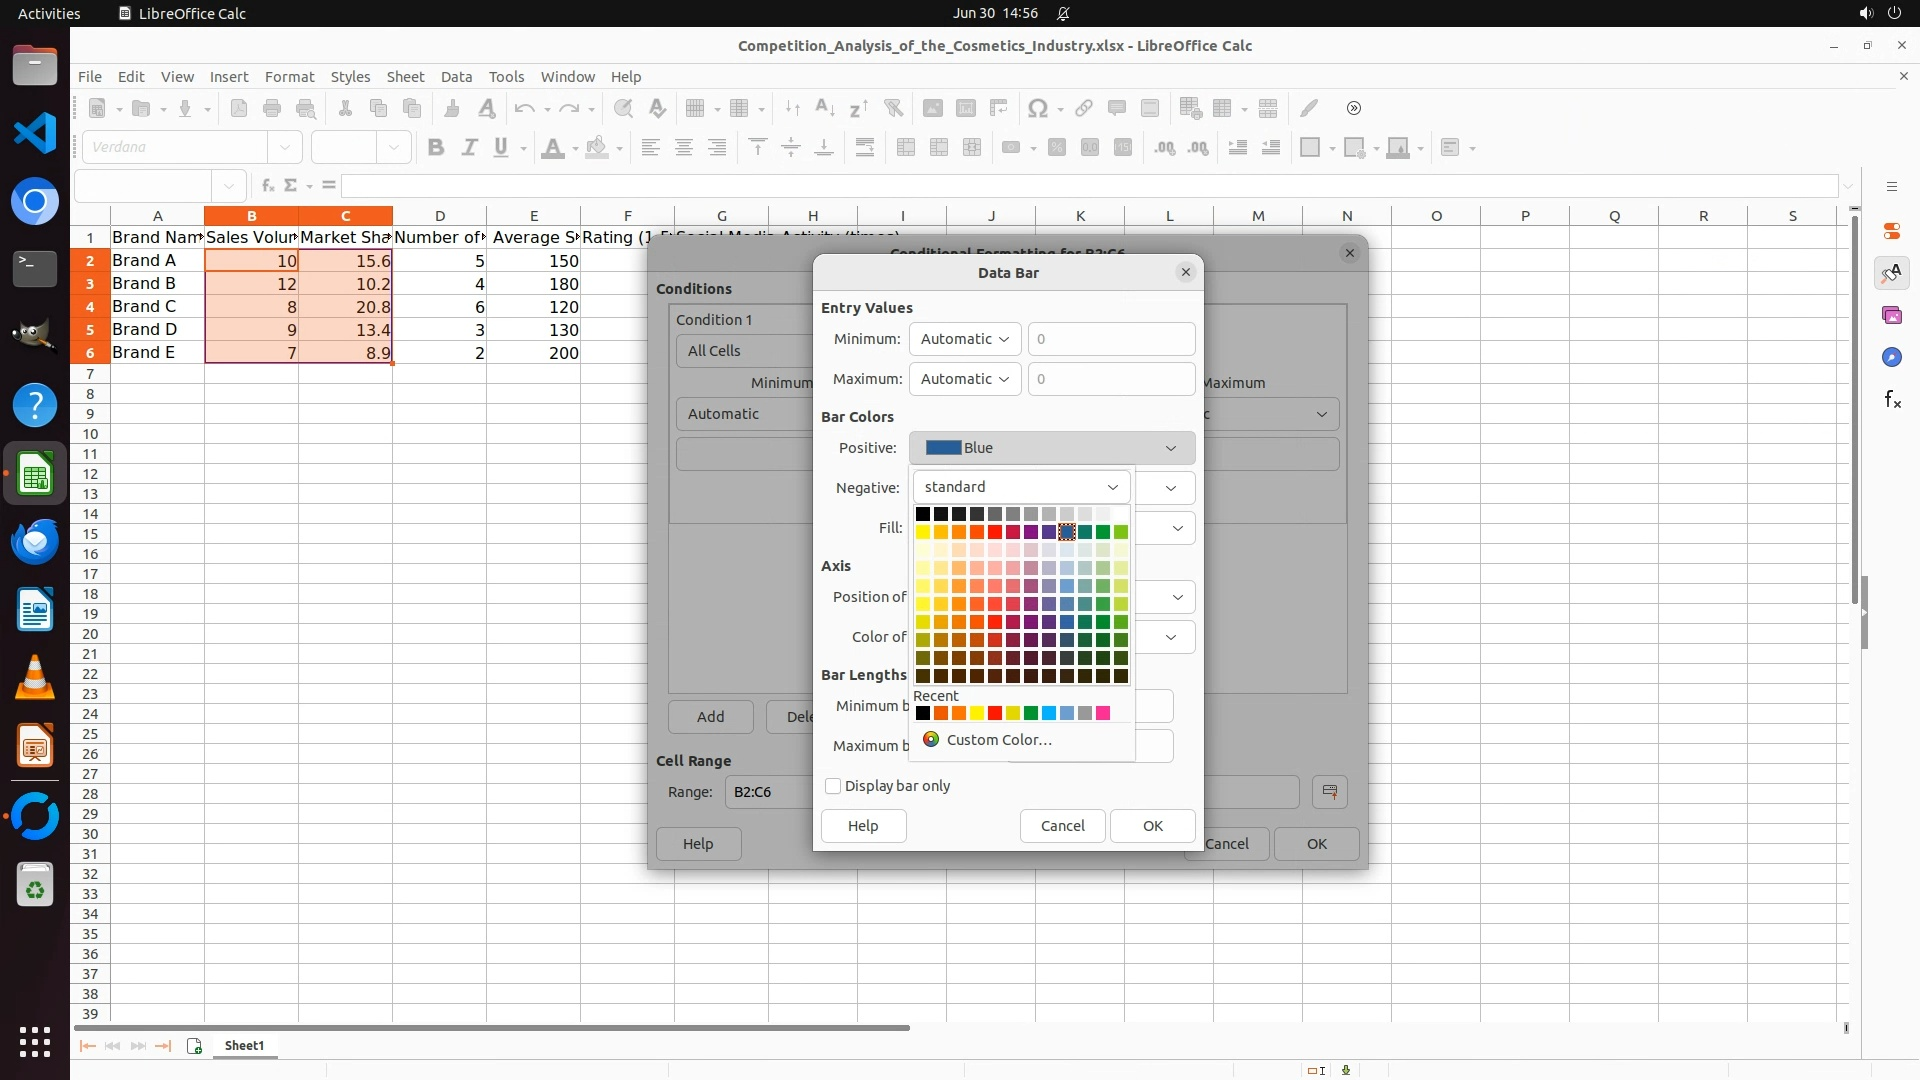Screen dimensions: 1920x1080
Task: Open the Format menu
Action: coord(289,77)
